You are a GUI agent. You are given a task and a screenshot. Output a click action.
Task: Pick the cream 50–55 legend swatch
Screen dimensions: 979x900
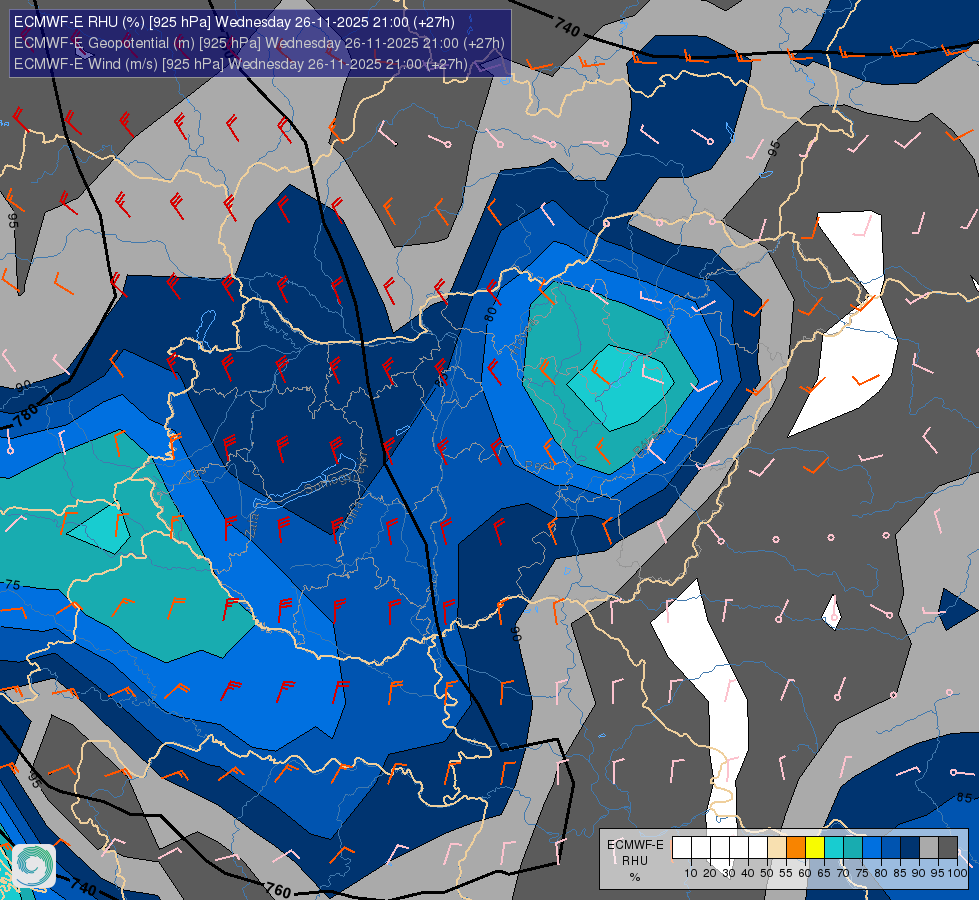pyautogui.click(x=777, y=847)
